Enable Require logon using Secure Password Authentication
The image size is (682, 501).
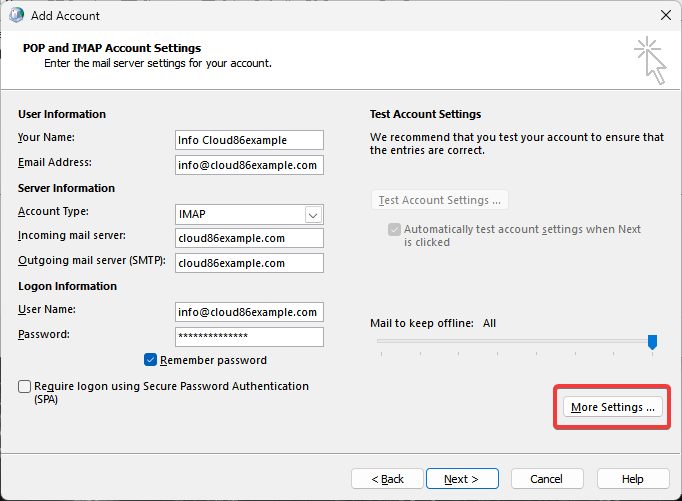[24, 386]
